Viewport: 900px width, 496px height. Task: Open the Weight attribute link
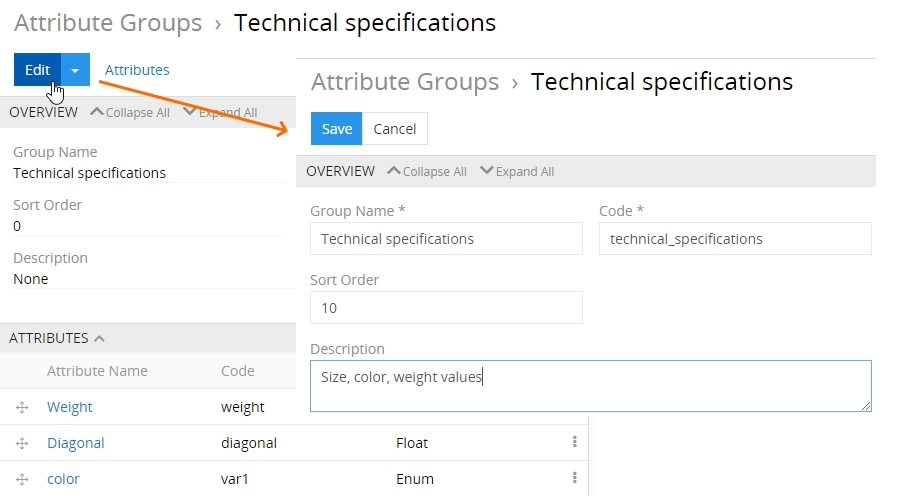coord(70,407)
